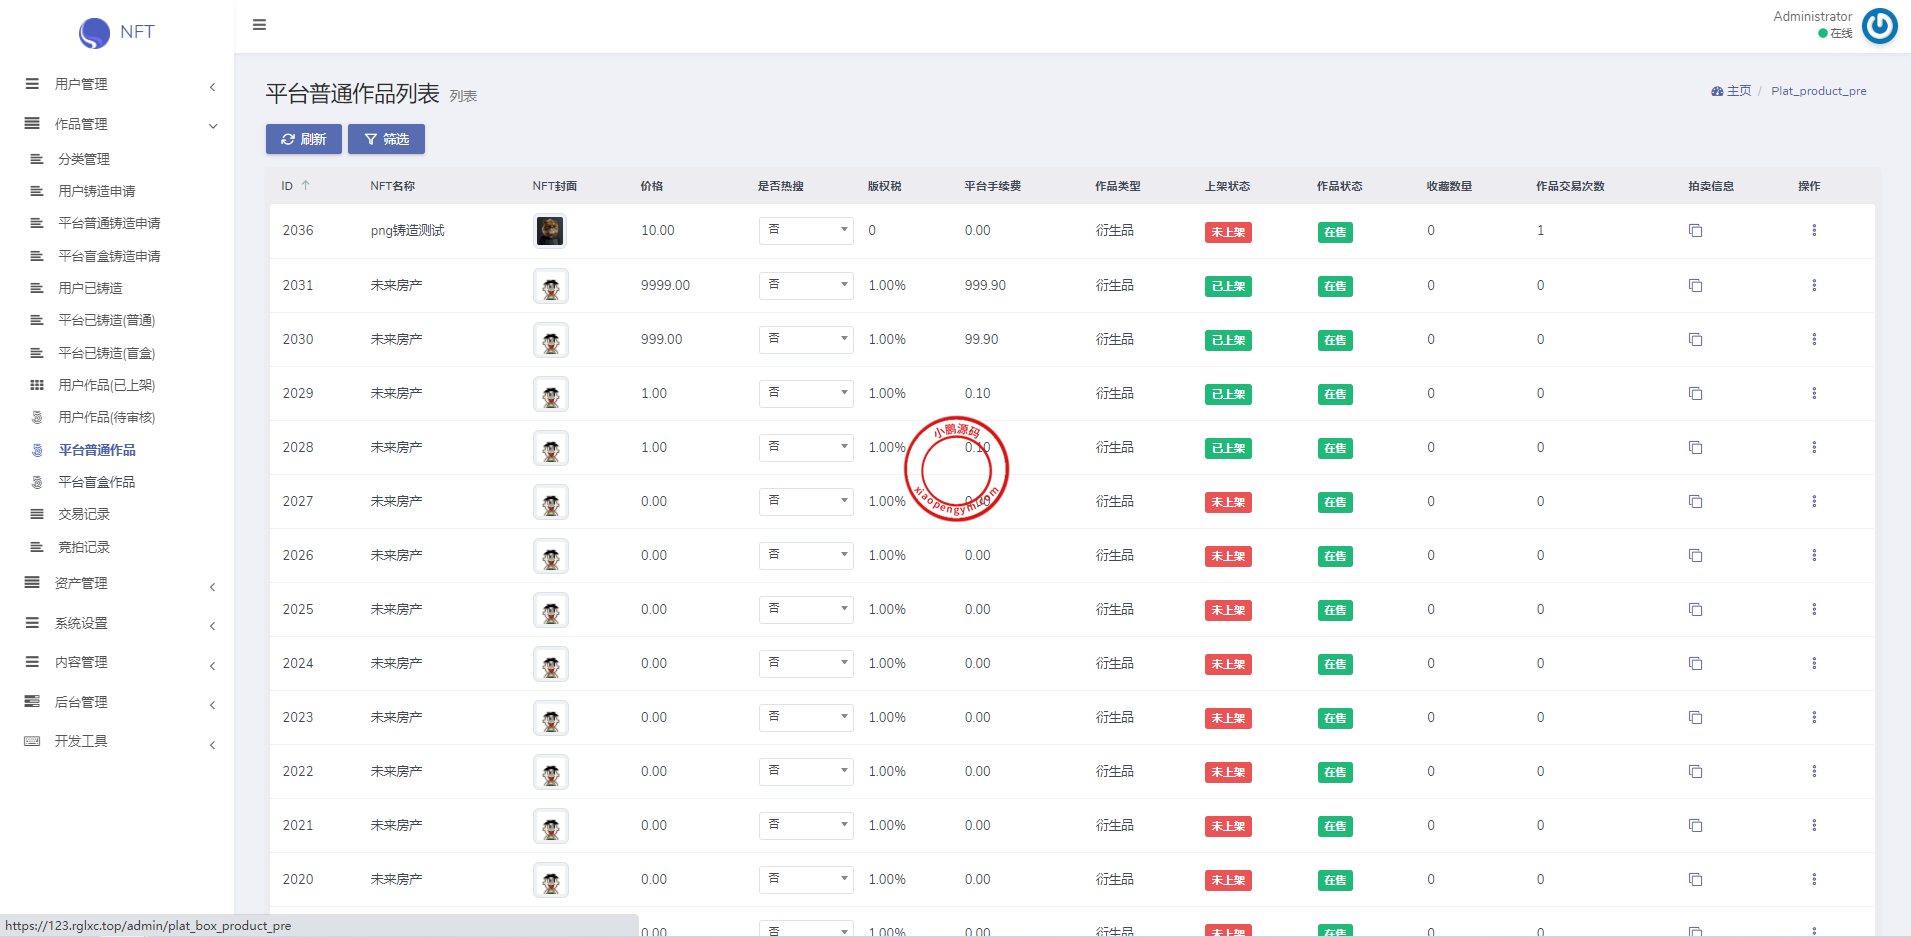The width and height of the screenshot is (1911, 937).
Task: Open hot-search dropdown for row 2026
Action: (806, 555)
